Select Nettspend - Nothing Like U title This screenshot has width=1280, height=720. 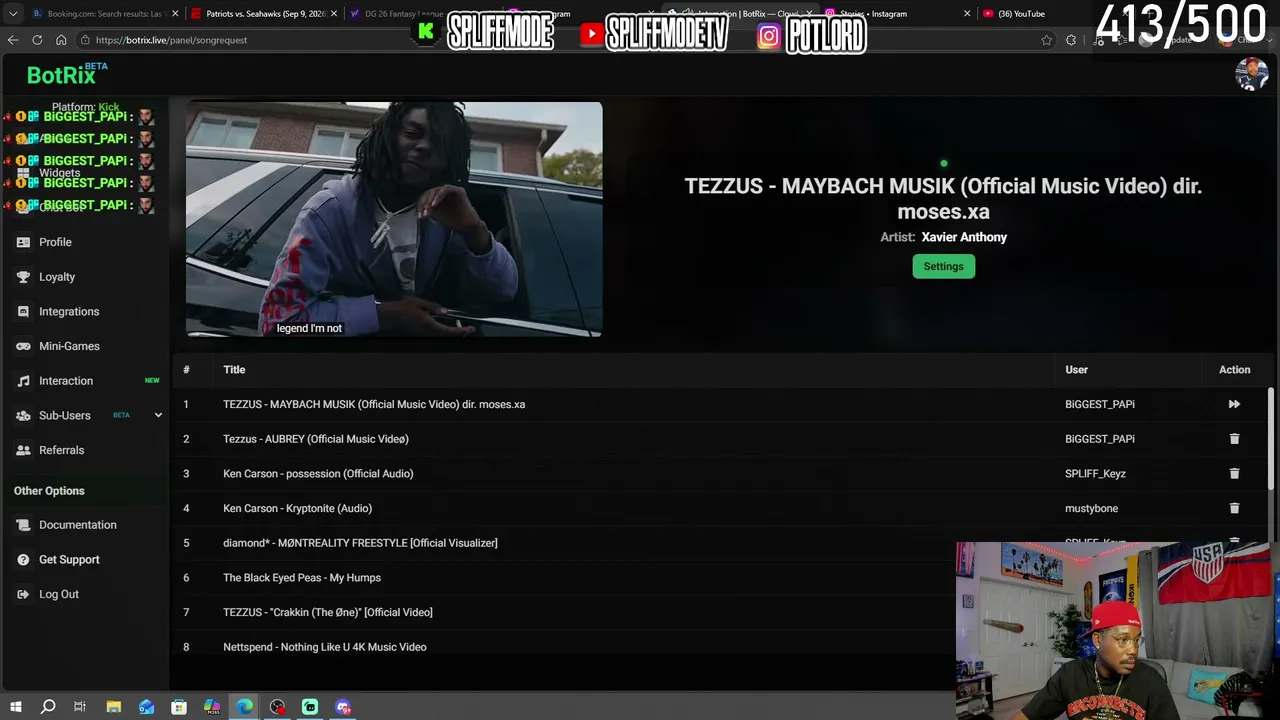(x=325, y=647)
